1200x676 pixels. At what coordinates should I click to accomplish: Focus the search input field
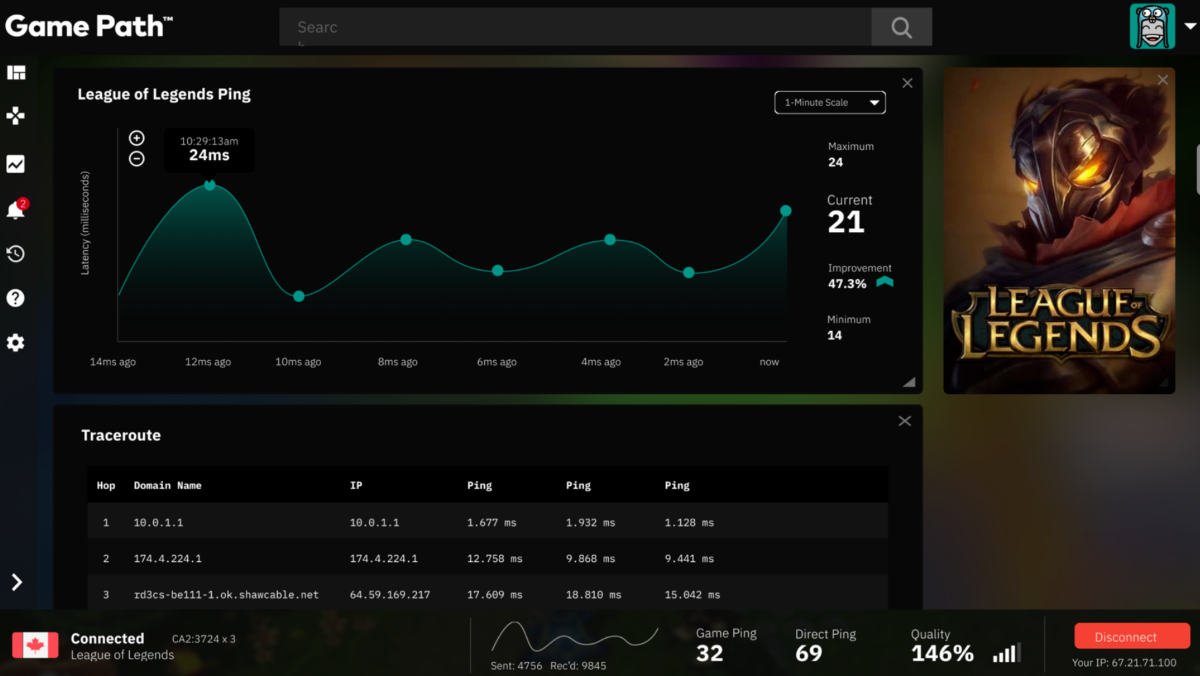[x=575, y=28]
